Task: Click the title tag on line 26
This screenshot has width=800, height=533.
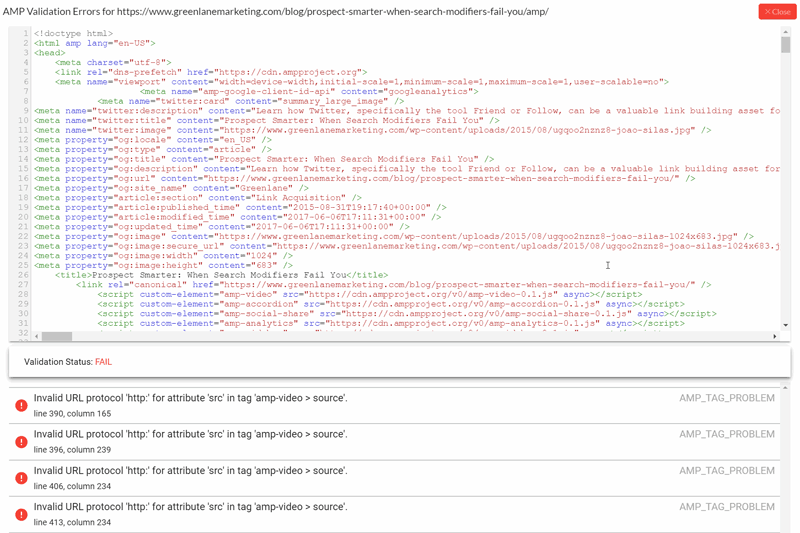Action: coord(221,276)
